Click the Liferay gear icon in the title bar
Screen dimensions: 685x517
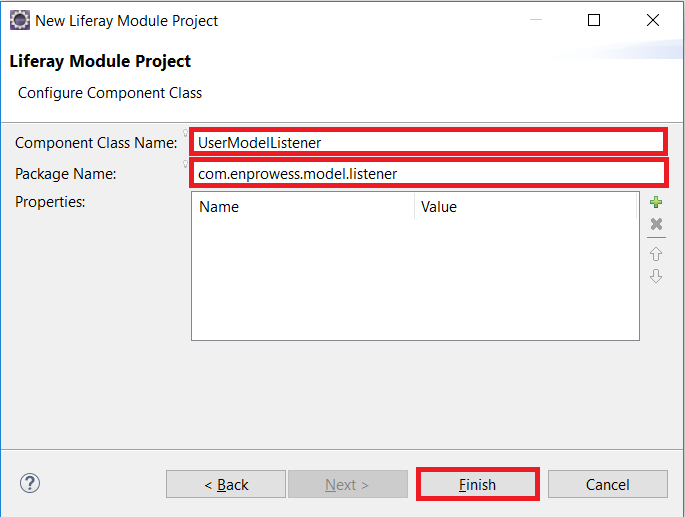coord(20,21)
